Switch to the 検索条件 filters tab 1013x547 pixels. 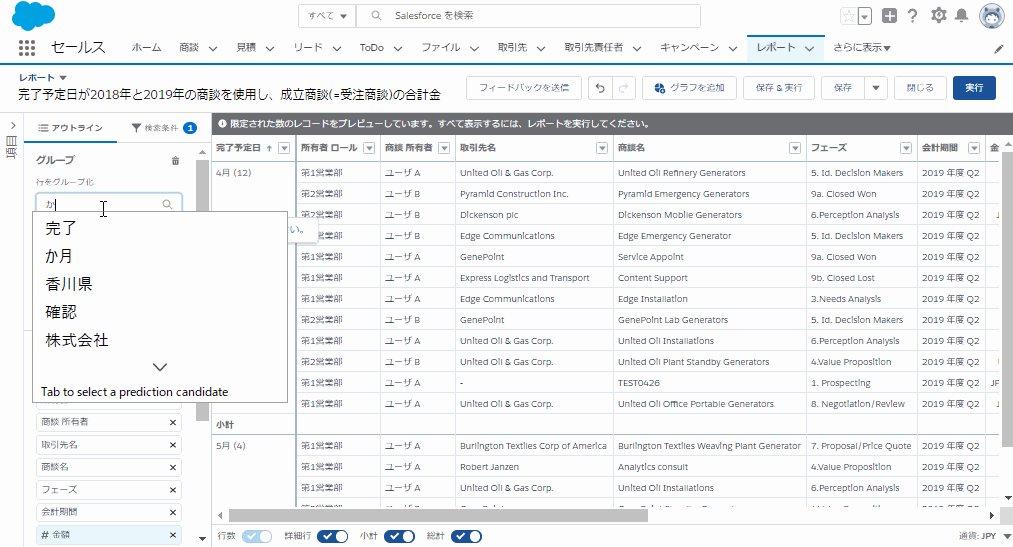163,128
